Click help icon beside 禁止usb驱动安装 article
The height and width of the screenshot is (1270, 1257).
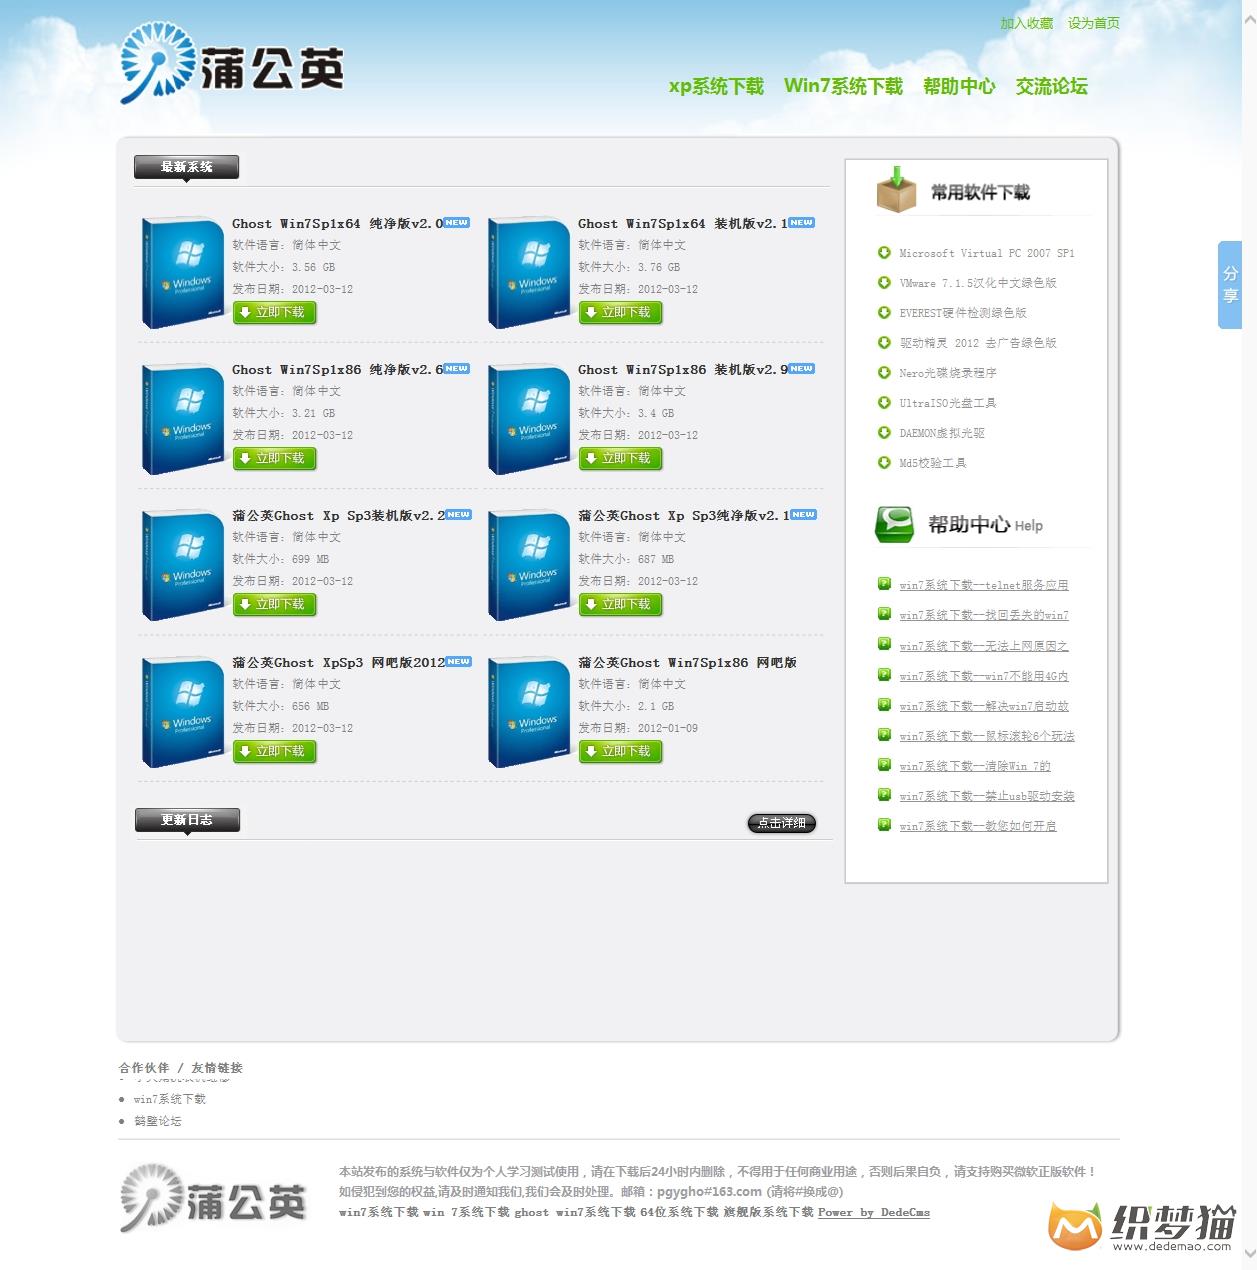point(884,795)
